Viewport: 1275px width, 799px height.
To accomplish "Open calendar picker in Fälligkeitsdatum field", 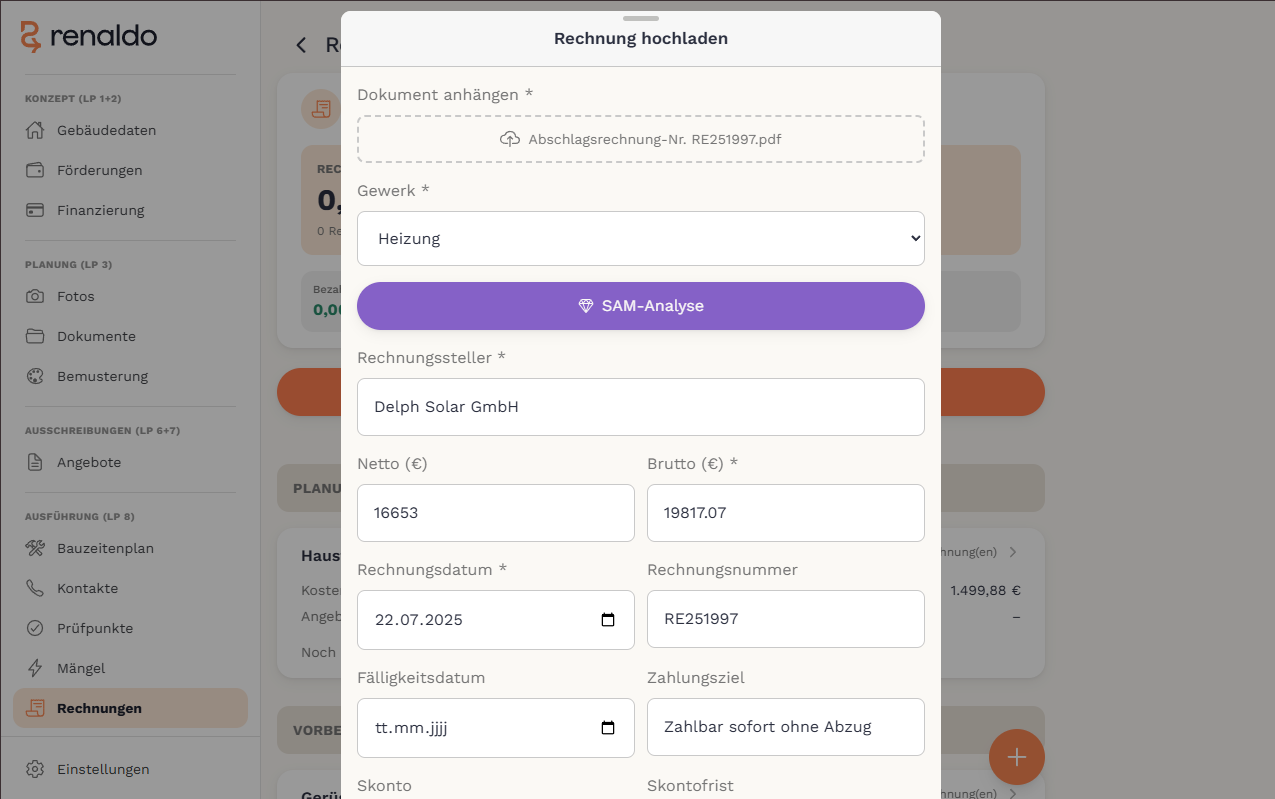I will 608,728.
